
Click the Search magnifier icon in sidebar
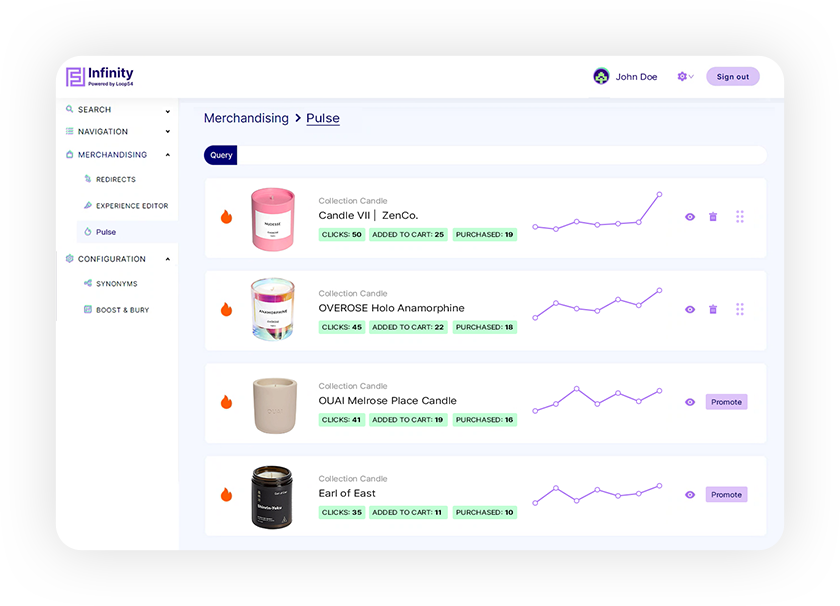[69, 109]
